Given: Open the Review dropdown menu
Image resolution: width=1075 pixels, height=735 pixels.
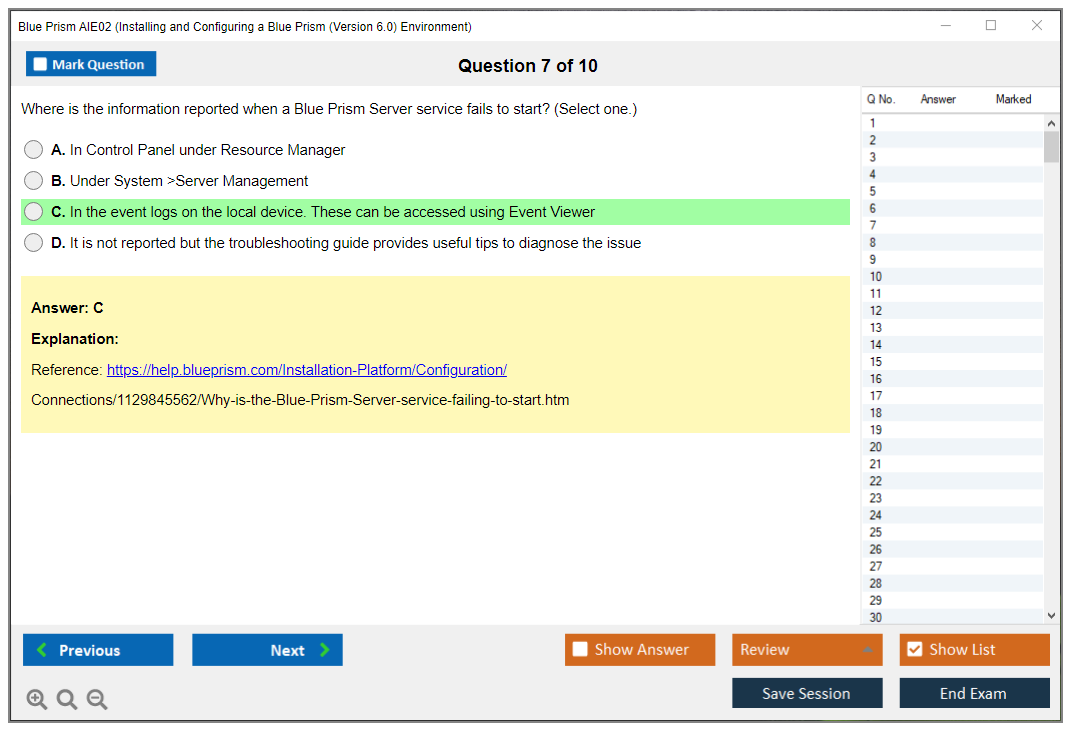Looking at the screenshot, I should [807, 650].
